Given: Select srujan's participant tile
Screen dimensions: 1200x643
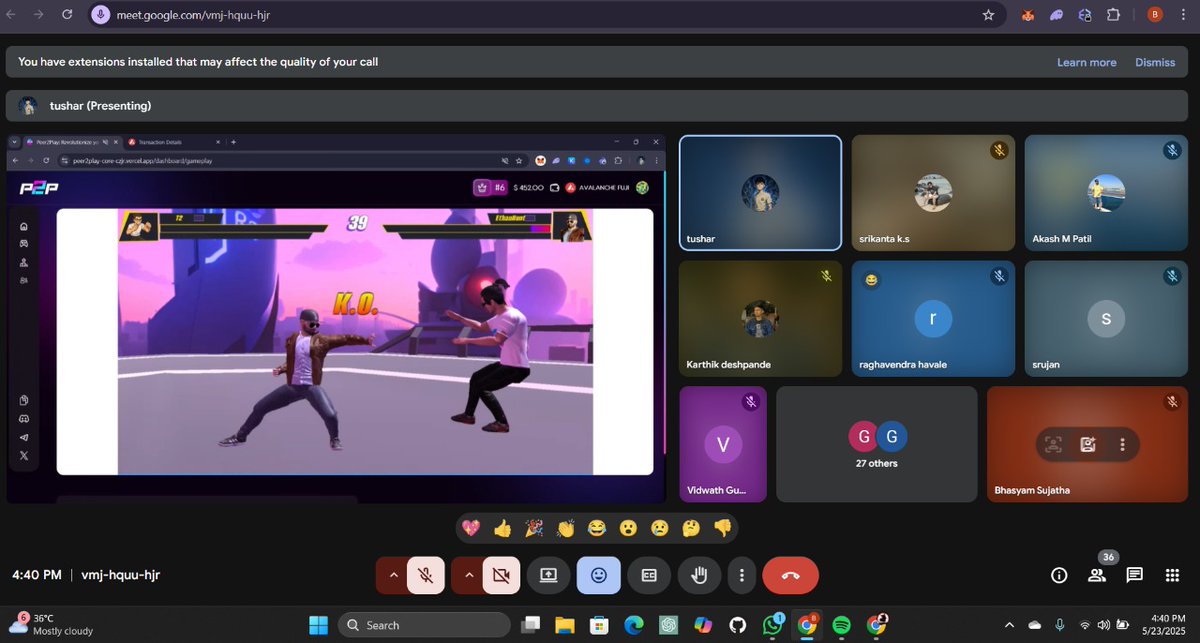Looking at the screenshot, I should coord(1106,318).
